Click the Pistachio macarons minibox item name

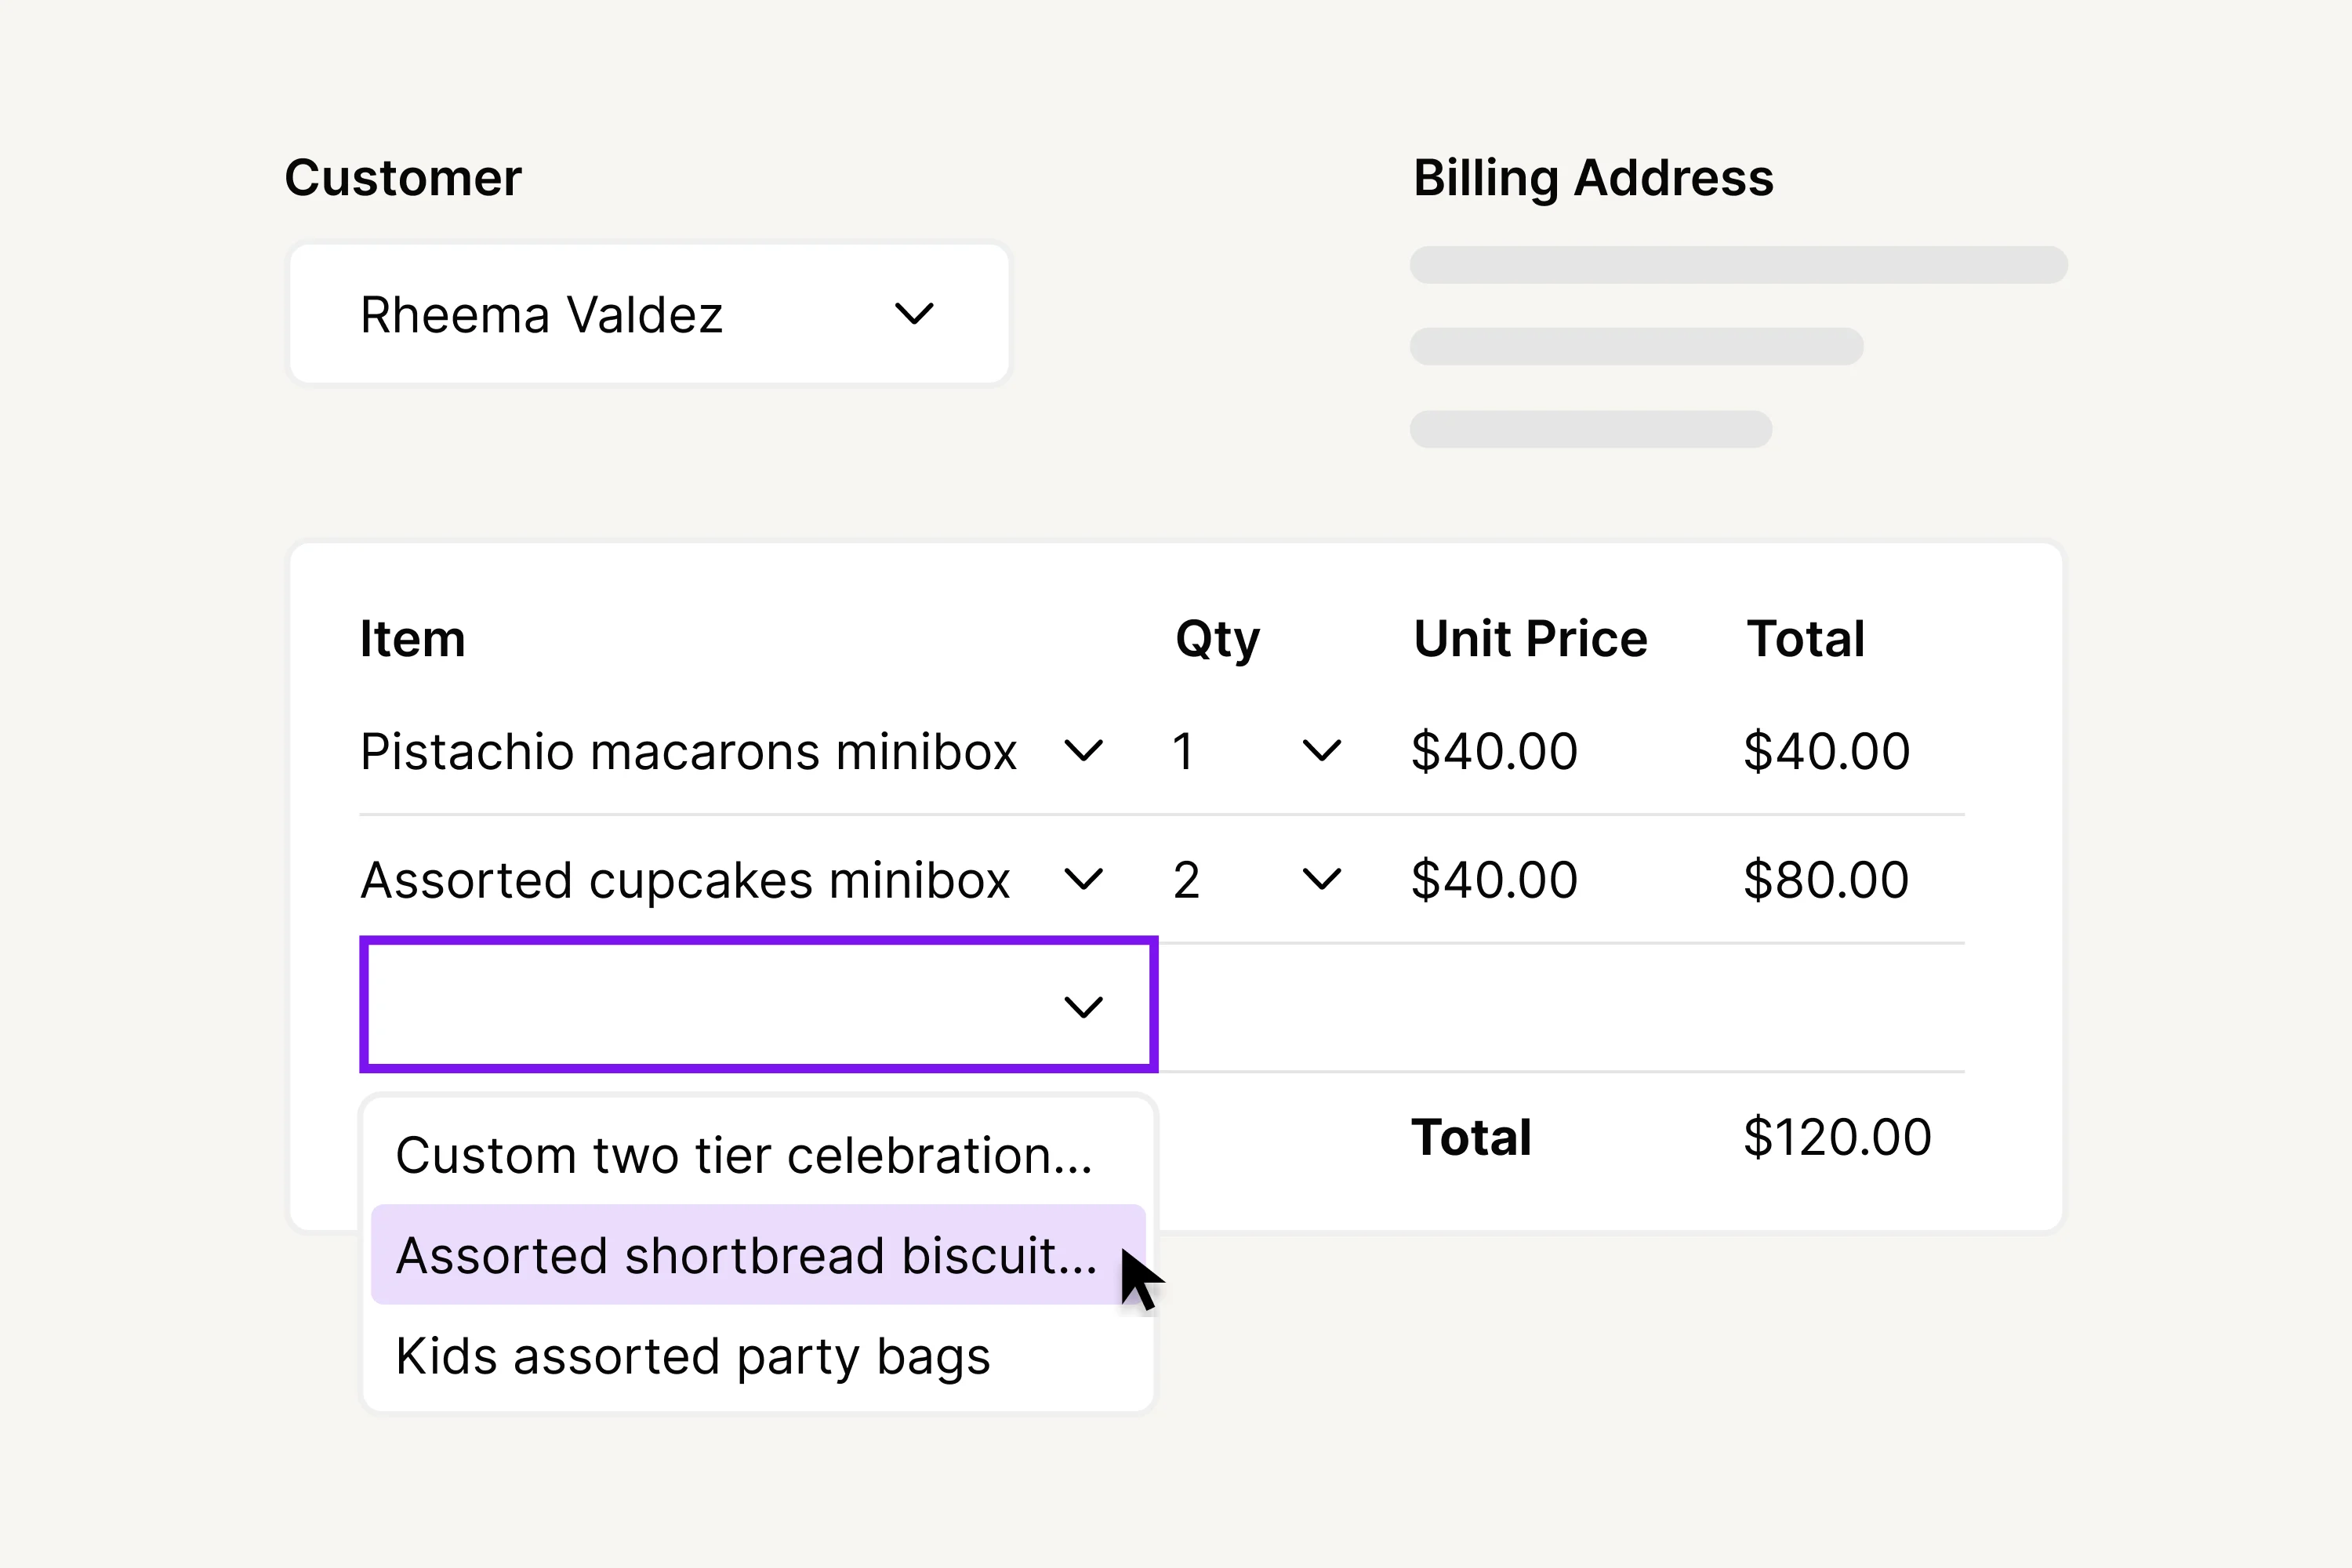688,751
